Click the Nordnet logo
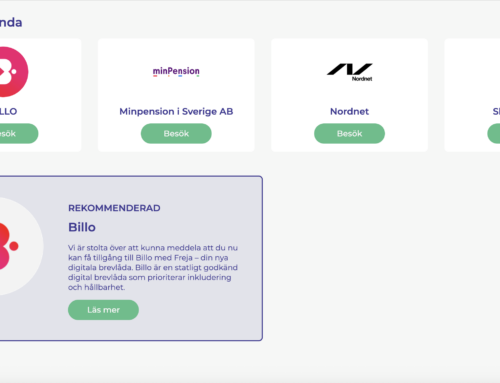500x383 pixels. 350,72
